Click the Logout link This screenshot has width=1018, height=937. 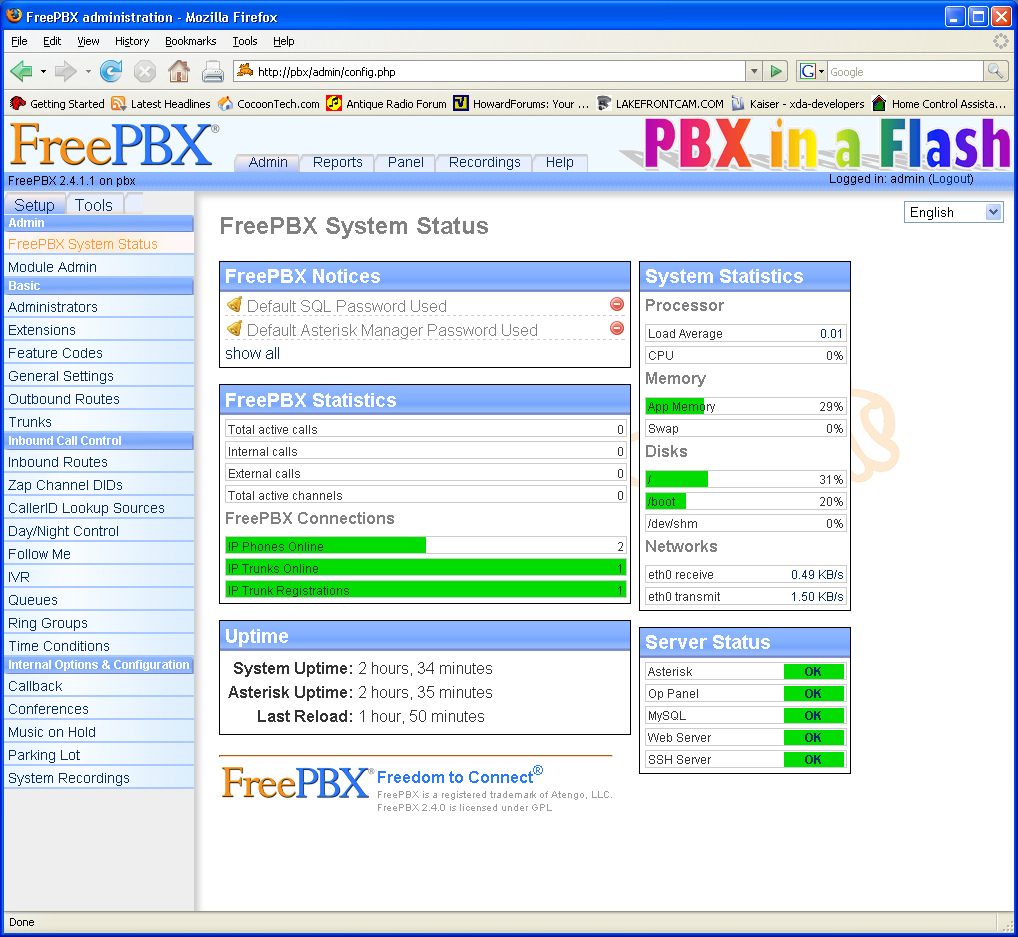tap(951, 179)
